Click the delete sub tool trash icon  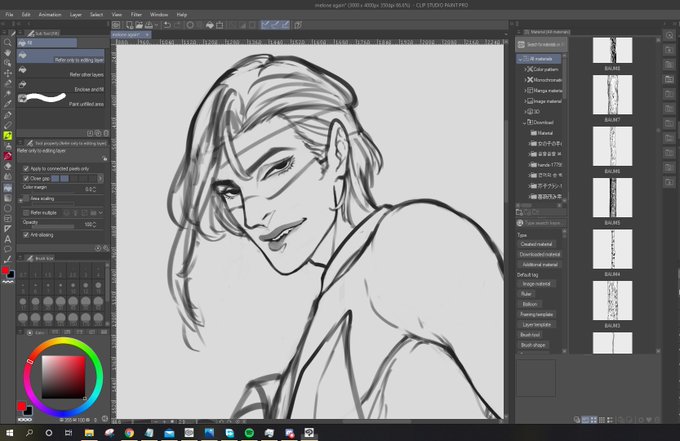click(x=106, y=134)
